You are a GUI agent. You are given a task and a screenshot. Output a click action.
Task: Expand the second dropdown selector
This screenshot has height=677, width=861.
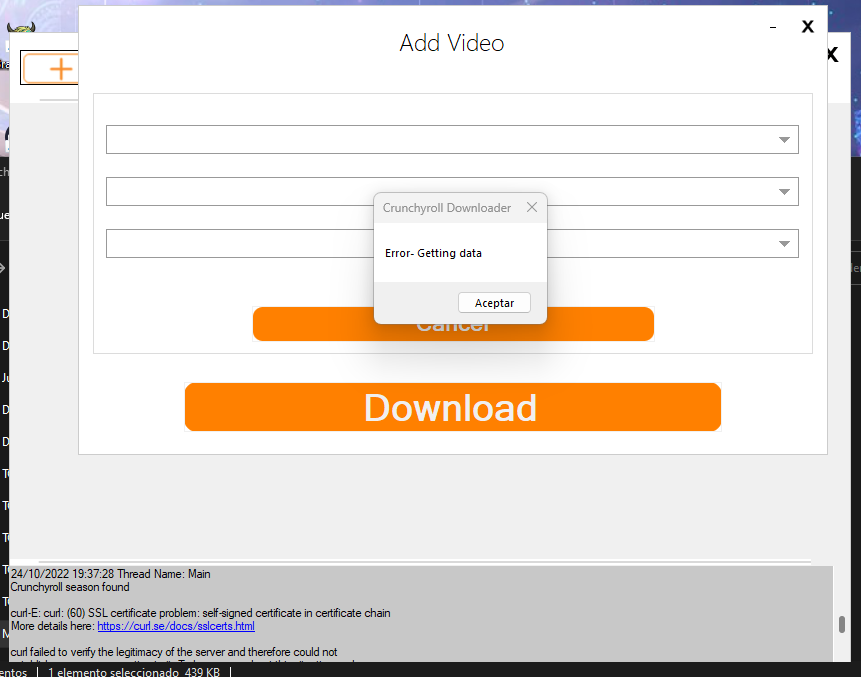click(x=784, y=191)
